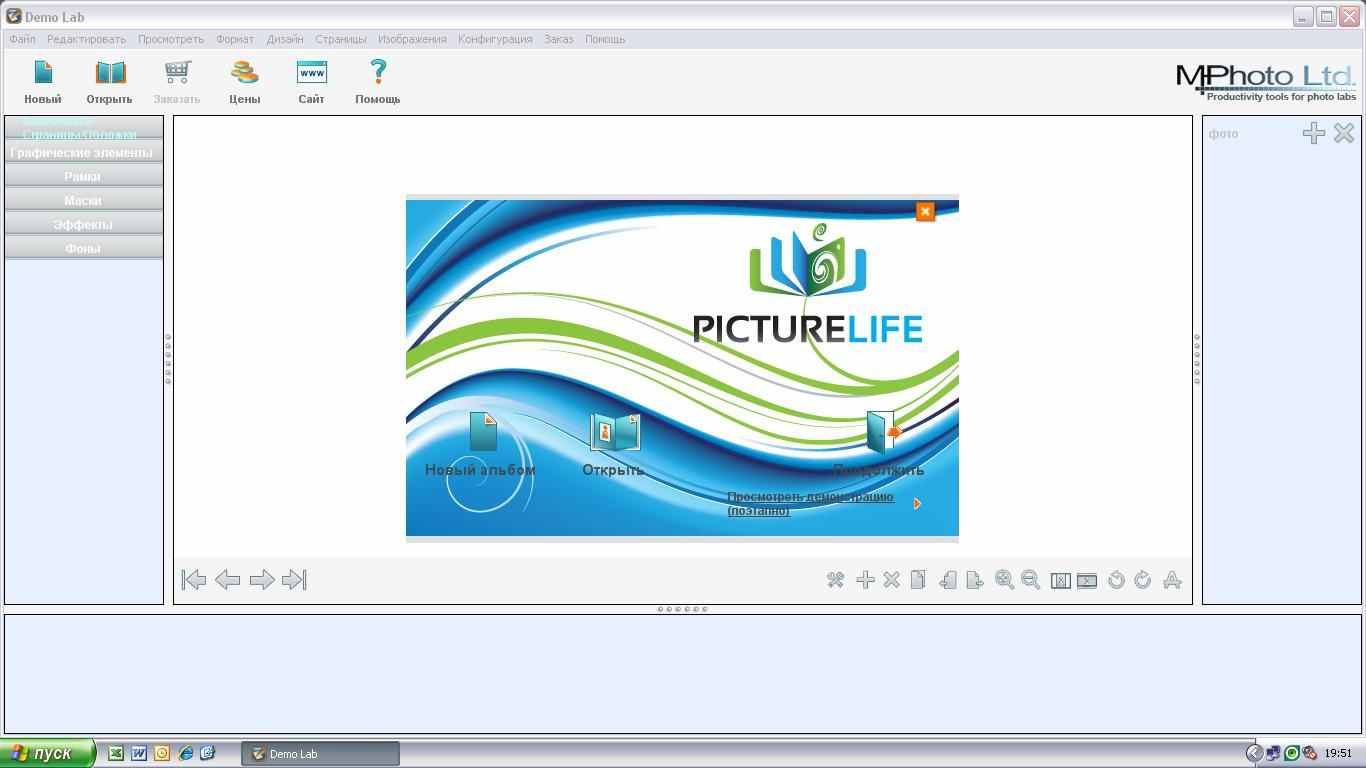Click the letter A text icon
Screen dimensions: 1366x768
click(x=1172, y=580)
